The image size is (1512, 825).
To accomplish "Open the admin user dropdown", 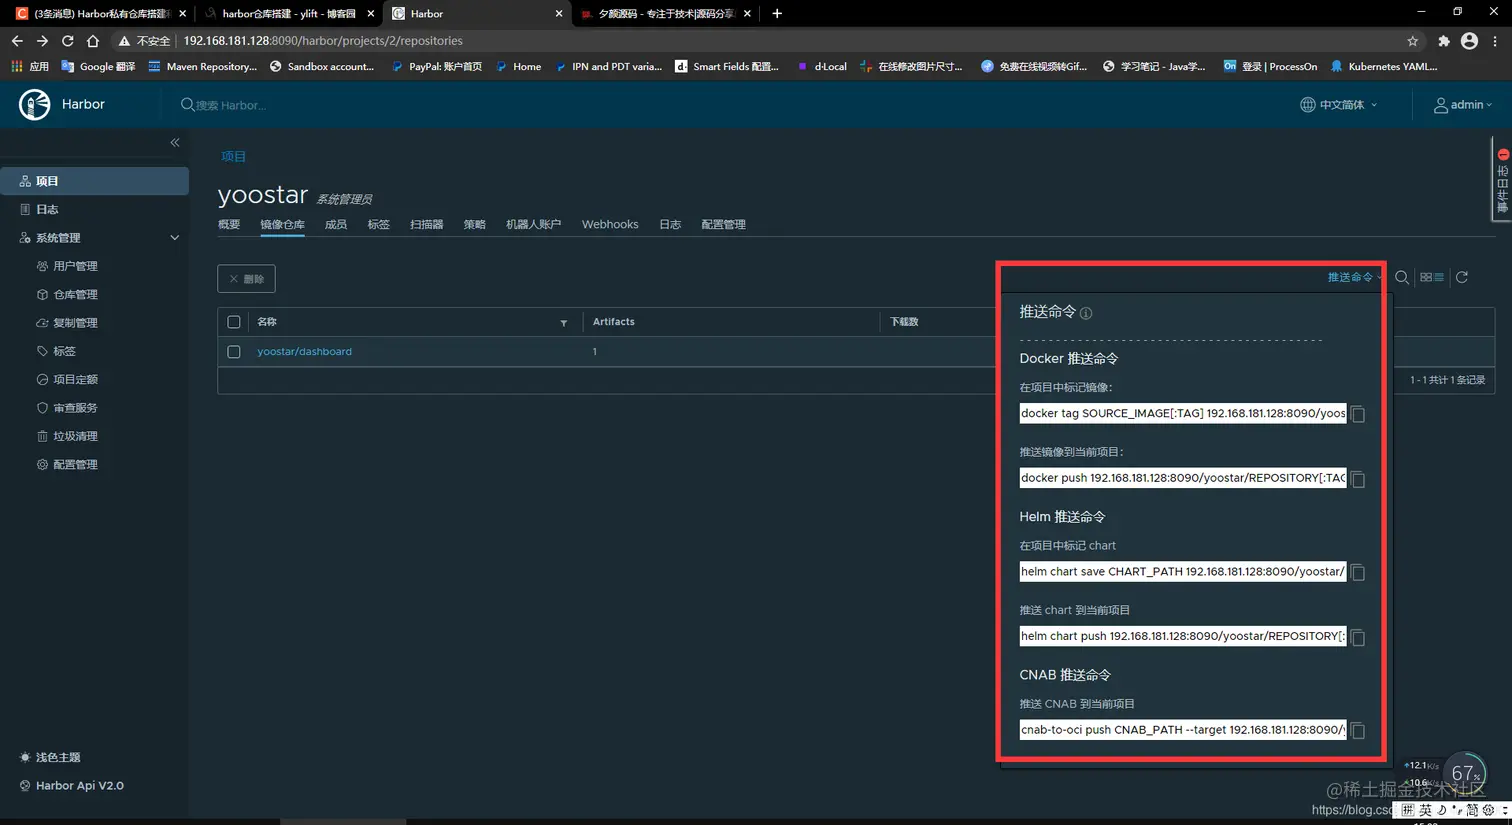I will pyautogui.click(x=1463, y=105).
